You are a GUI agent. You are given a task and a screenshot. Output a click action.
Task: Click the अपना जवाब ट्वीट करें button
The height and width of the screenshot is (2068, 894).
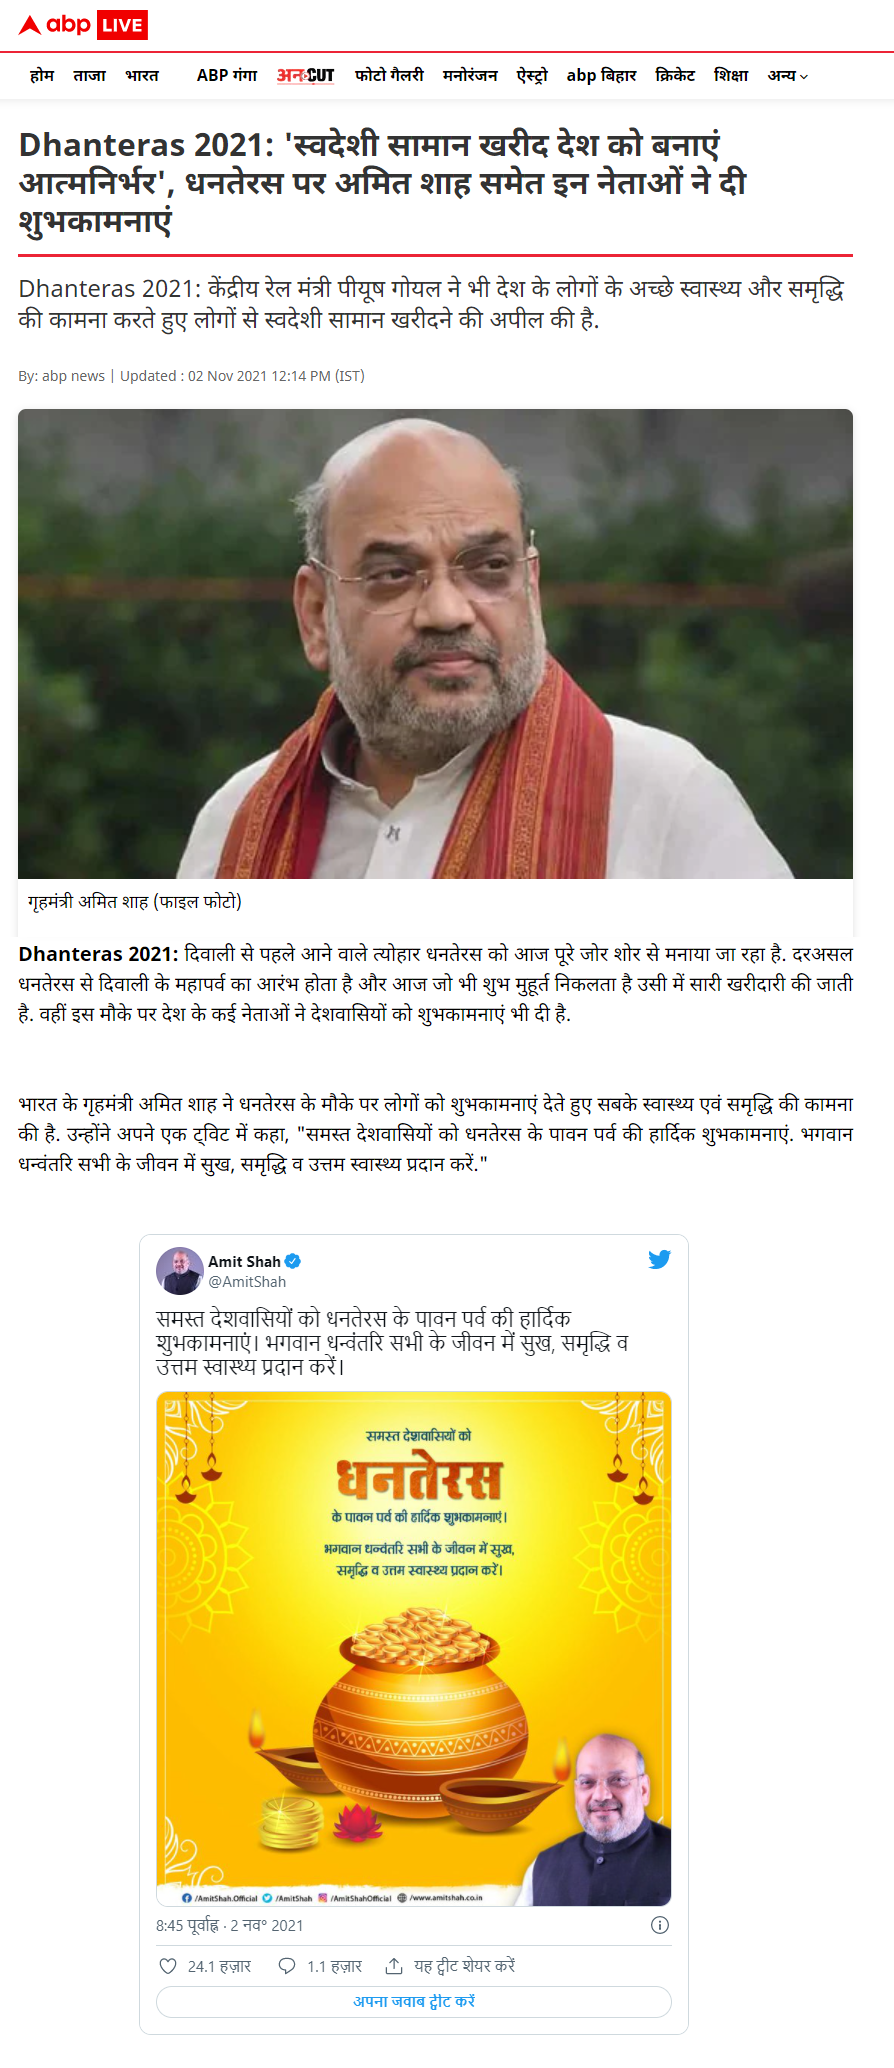(x=414, y=2001)
